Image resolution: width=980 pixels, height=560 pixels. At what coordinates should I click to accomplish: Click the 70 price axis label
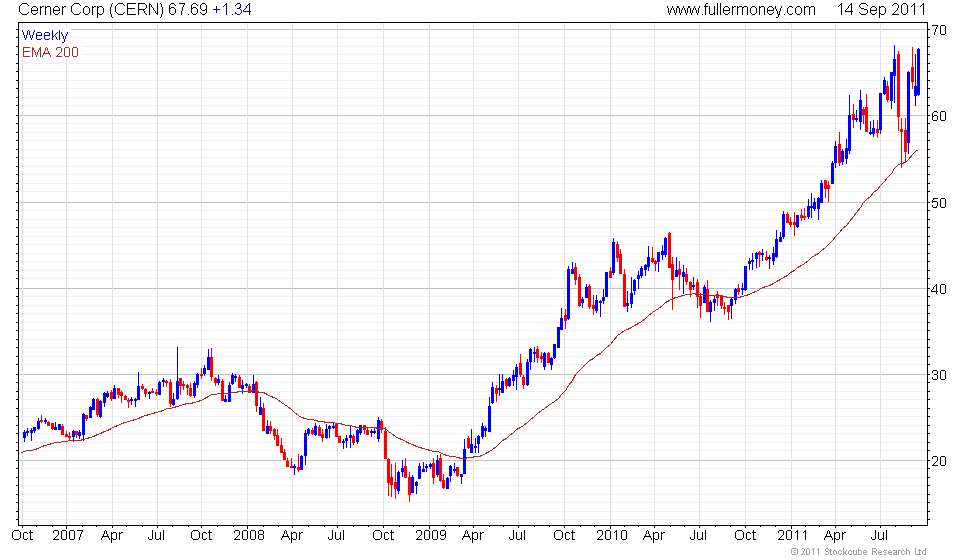coord(939,30)
